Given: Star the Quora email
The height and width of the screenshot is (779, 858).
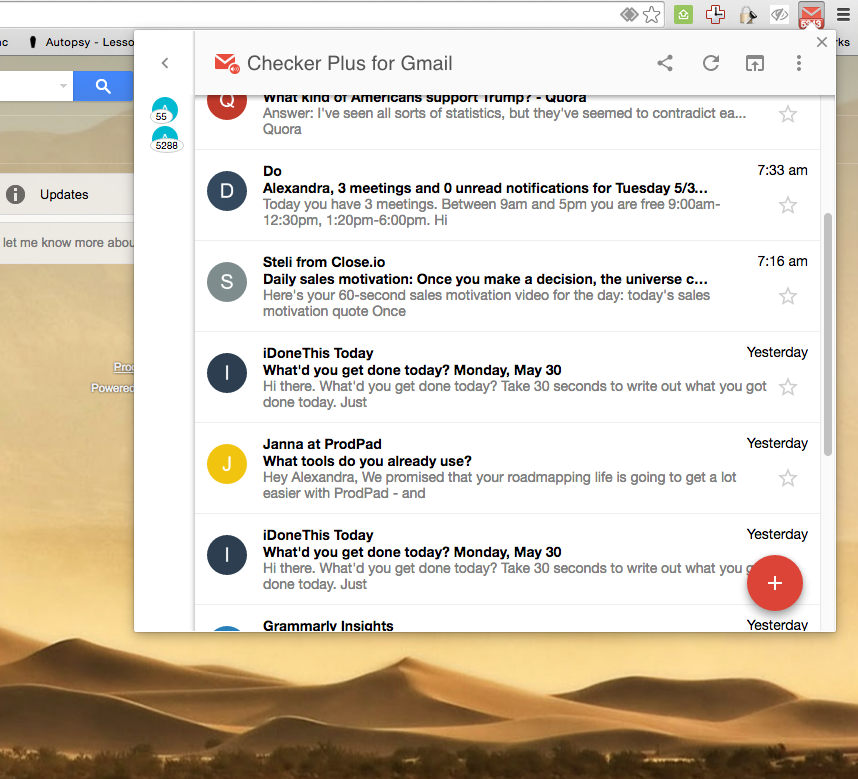Looking at the screenshot, I should pyautogui.click(x=788, y=114).
